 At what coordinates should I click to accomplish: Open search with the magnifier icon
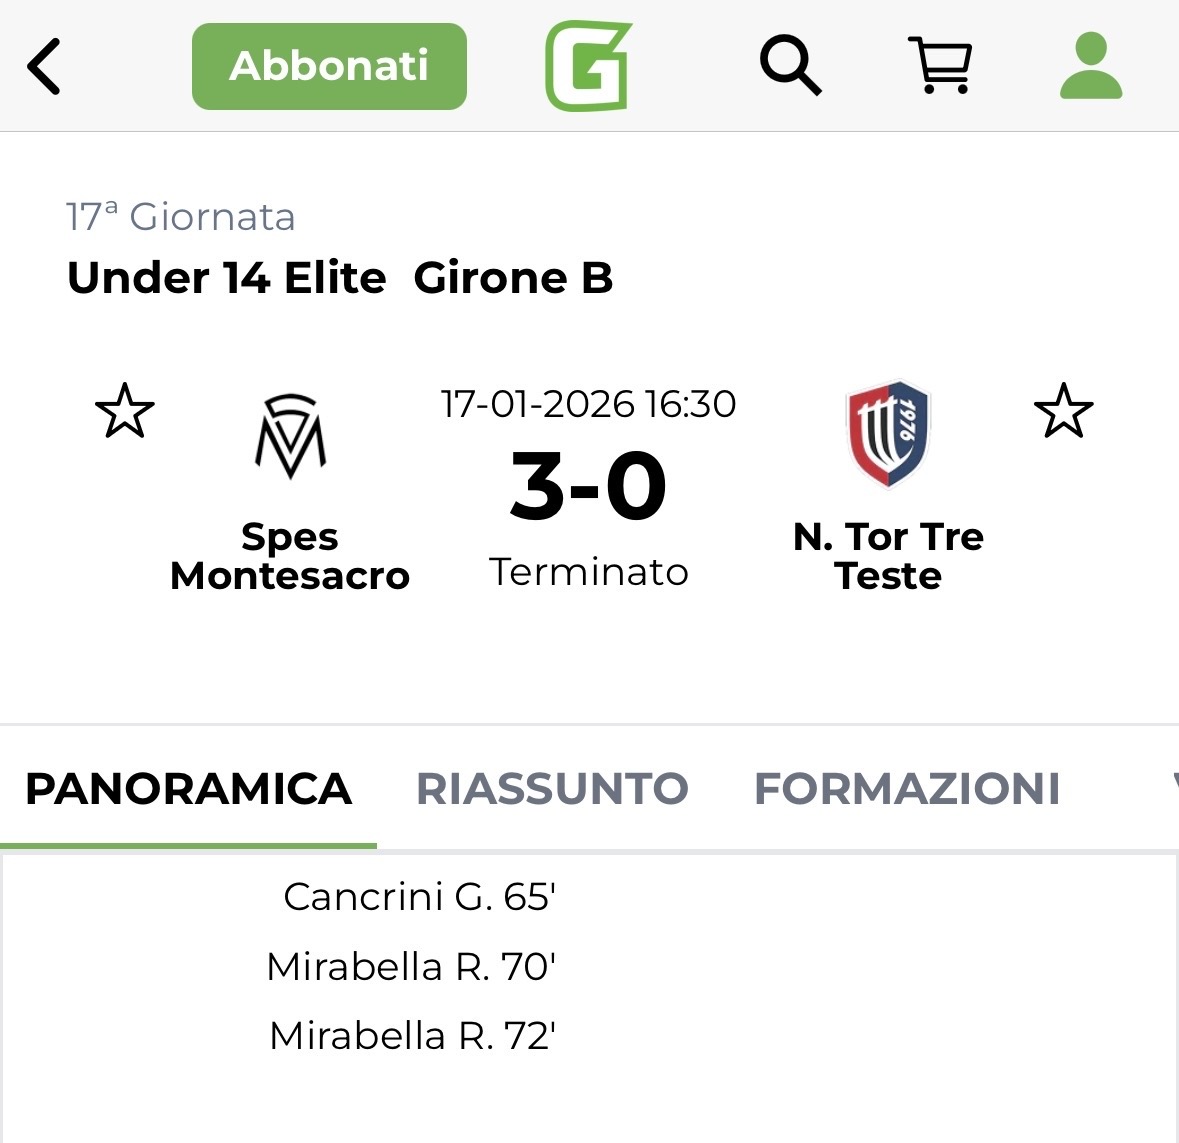point(790,66)
